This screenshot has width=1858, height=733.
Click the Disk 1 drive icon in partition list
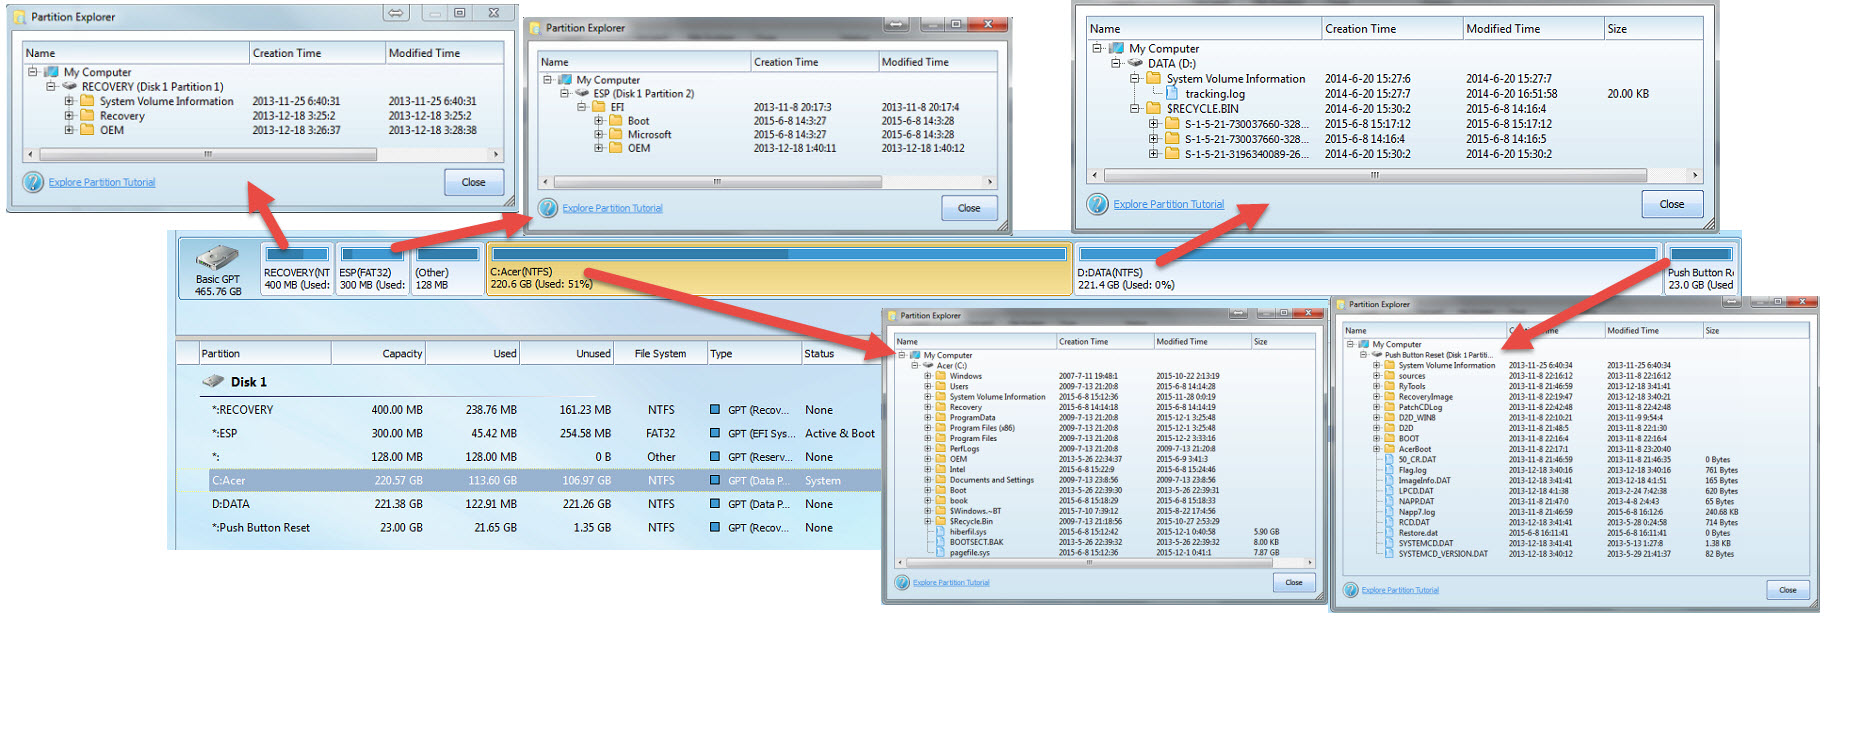pos(213,381)
